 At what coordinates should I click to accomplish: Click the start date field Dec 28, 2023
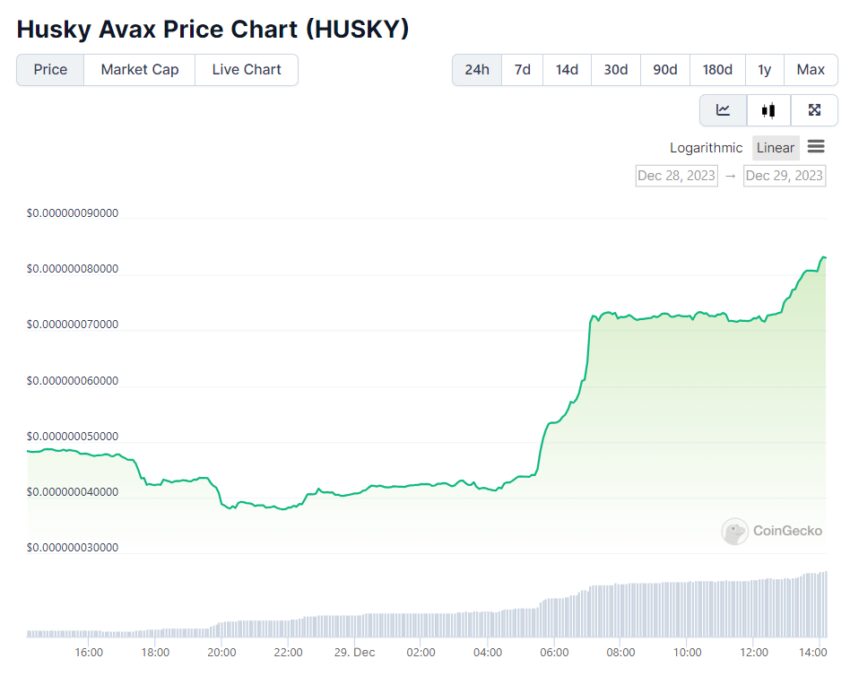(x=677, y=176)
